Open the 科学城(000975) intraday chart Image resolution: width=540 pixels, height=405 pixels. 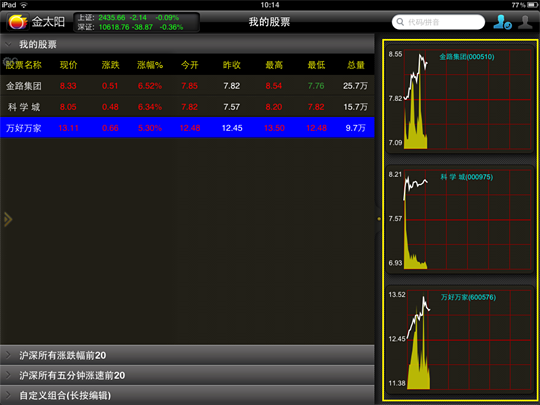[x=459, y=219]
